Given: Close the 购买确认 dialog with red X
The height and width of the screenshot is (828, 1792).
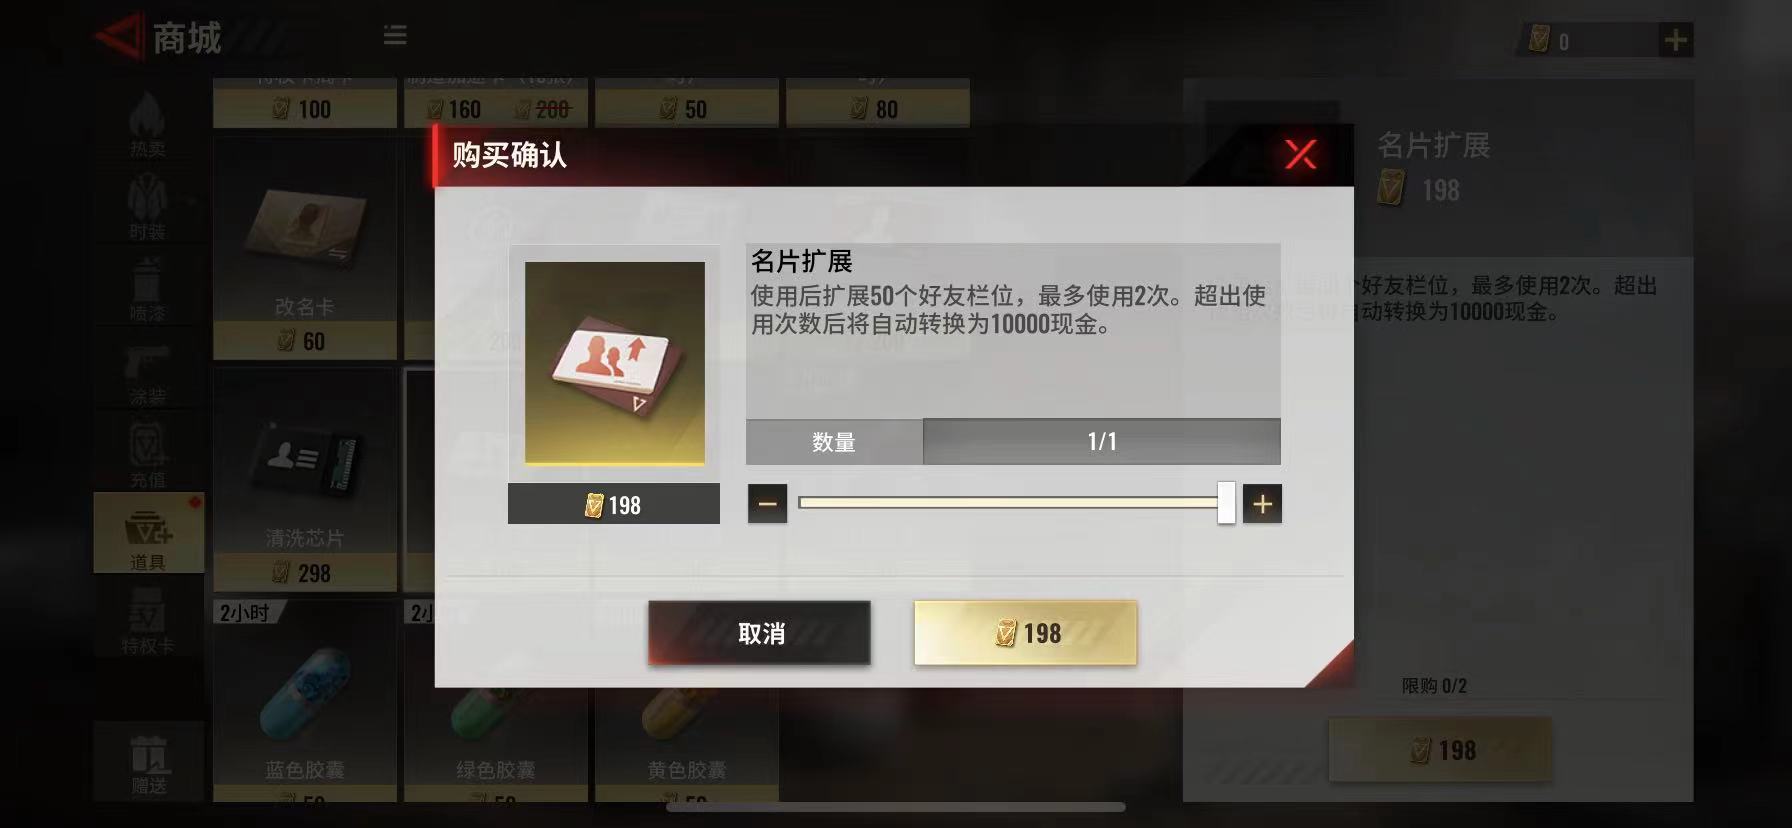Looking at the screenshot, I should click(x=1300, y=154).
